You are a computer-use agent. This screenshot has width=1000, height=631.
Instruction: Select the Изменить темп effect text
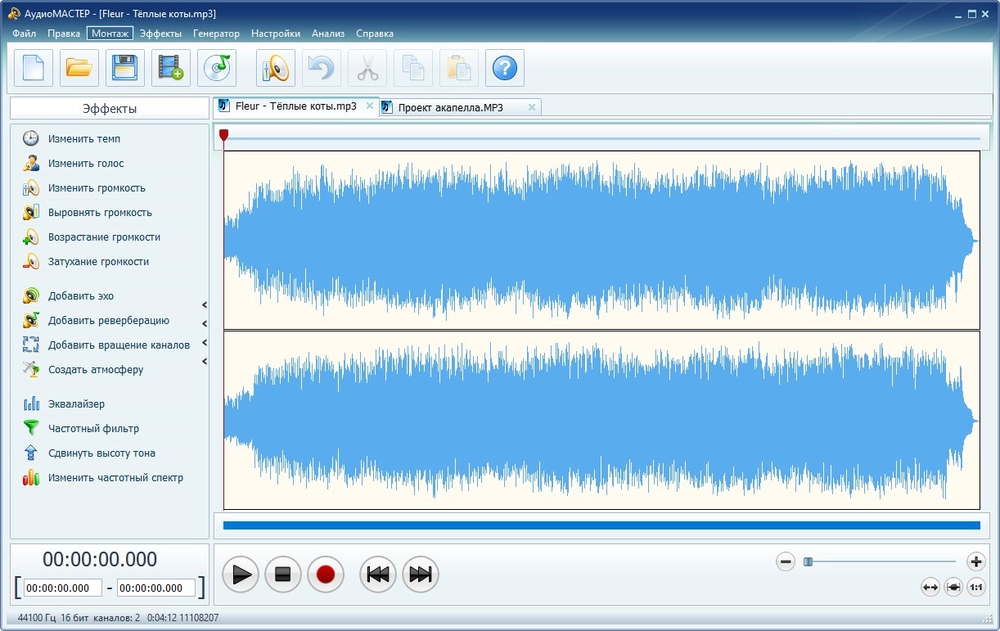[x=84, y=138]
